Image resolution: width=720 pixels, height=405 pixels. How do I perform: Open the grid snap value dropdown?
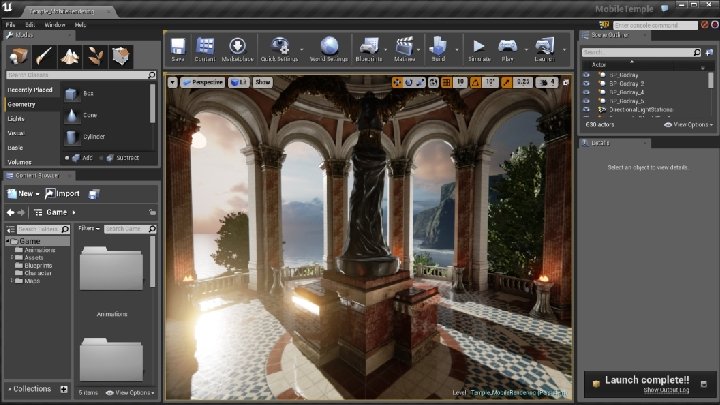tap(461, 82)
